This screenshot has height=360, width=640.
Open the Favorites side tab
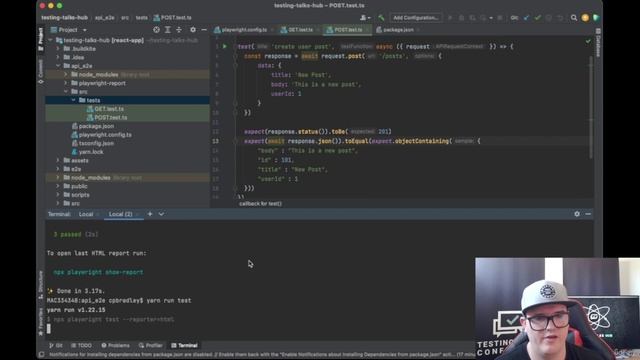tap(41, 321)
